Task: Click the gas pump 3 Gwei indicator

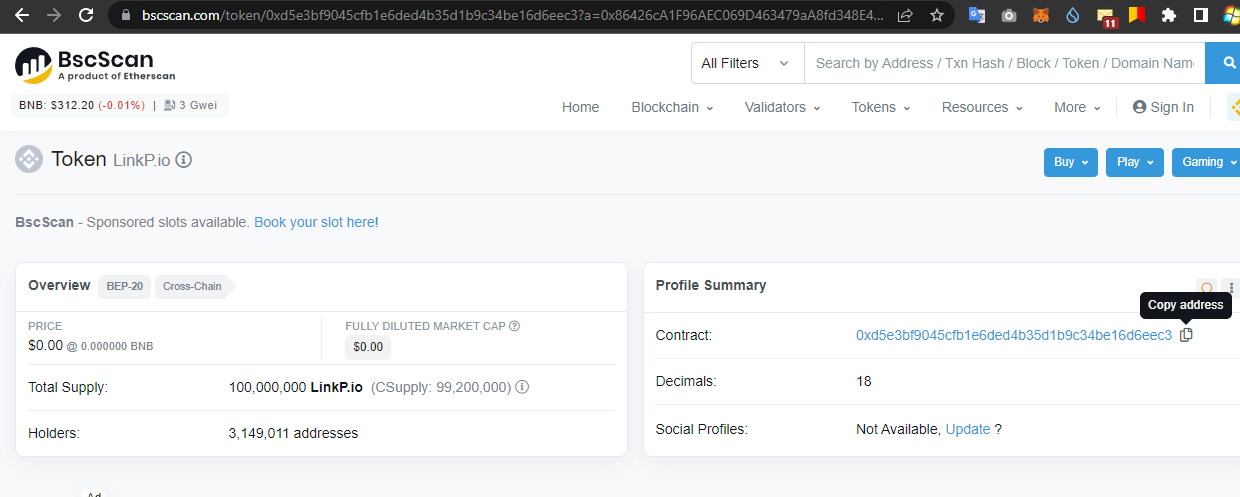Action: [190, 105]
